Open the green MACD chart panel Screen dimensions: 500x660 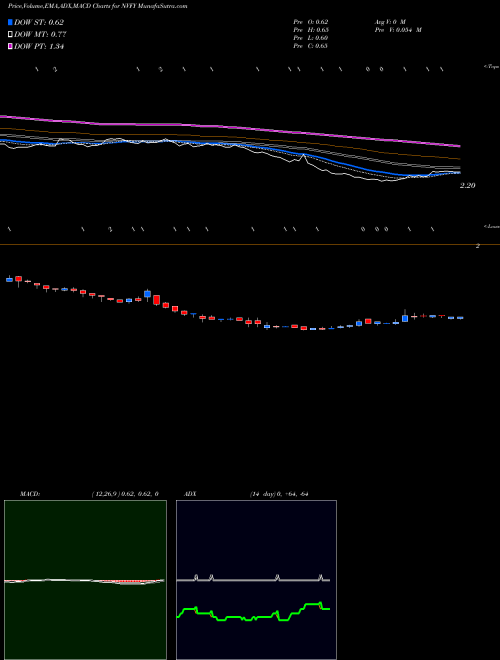click(x=85, y=580)
